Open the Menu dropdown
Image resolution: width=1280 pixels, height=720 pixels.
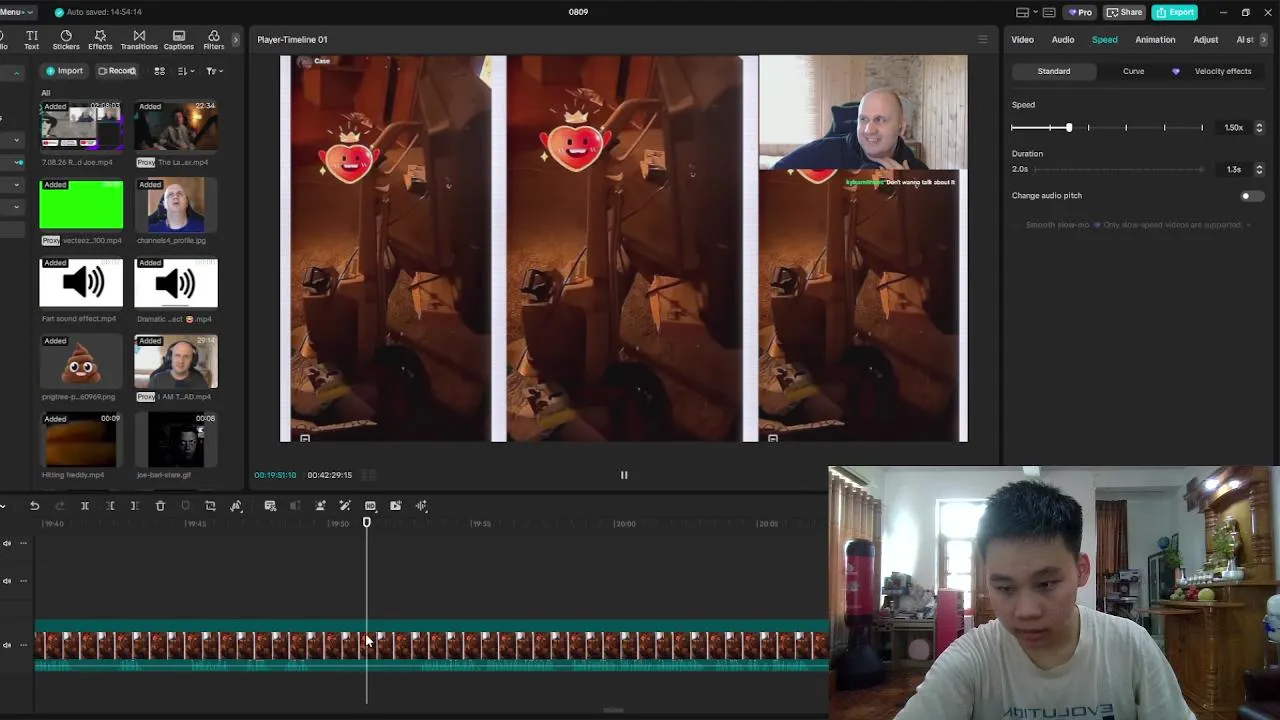(x=16, y=12)
